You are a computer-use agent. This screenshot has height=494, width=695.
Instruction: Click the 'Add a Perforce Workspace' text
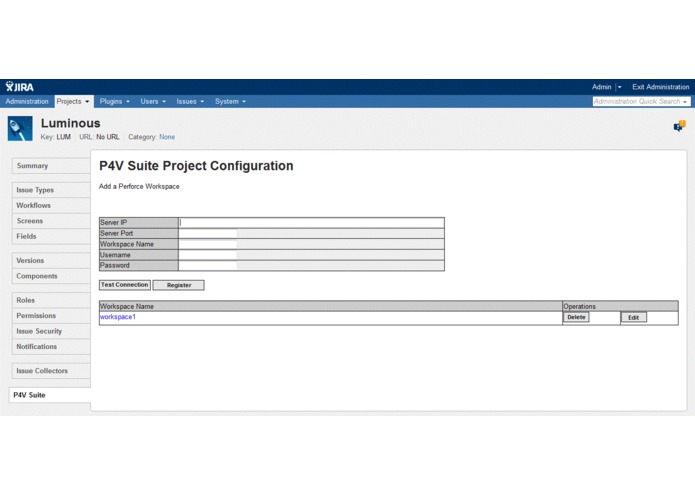(x=139, y=187)
